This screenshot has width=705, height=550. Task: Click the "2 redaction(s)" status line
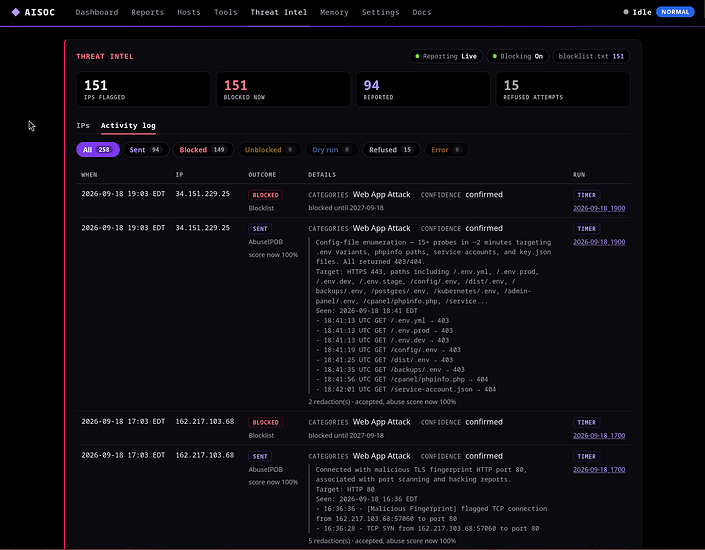[382, 402]
